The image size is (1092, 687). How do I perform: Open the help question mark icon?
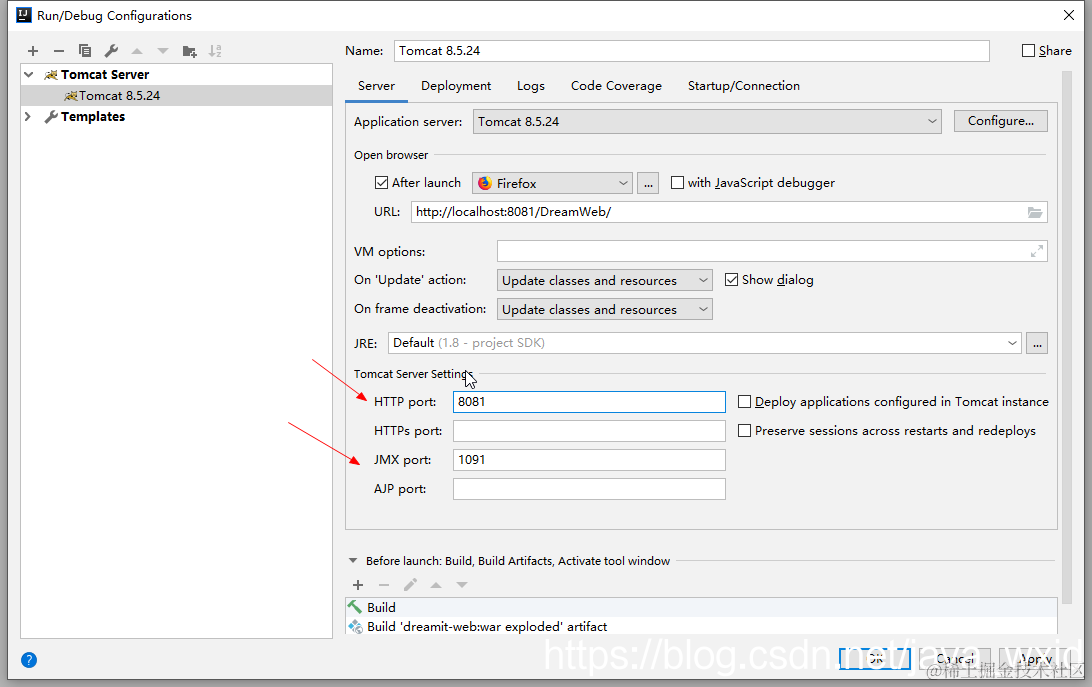(x=29, y=660)
